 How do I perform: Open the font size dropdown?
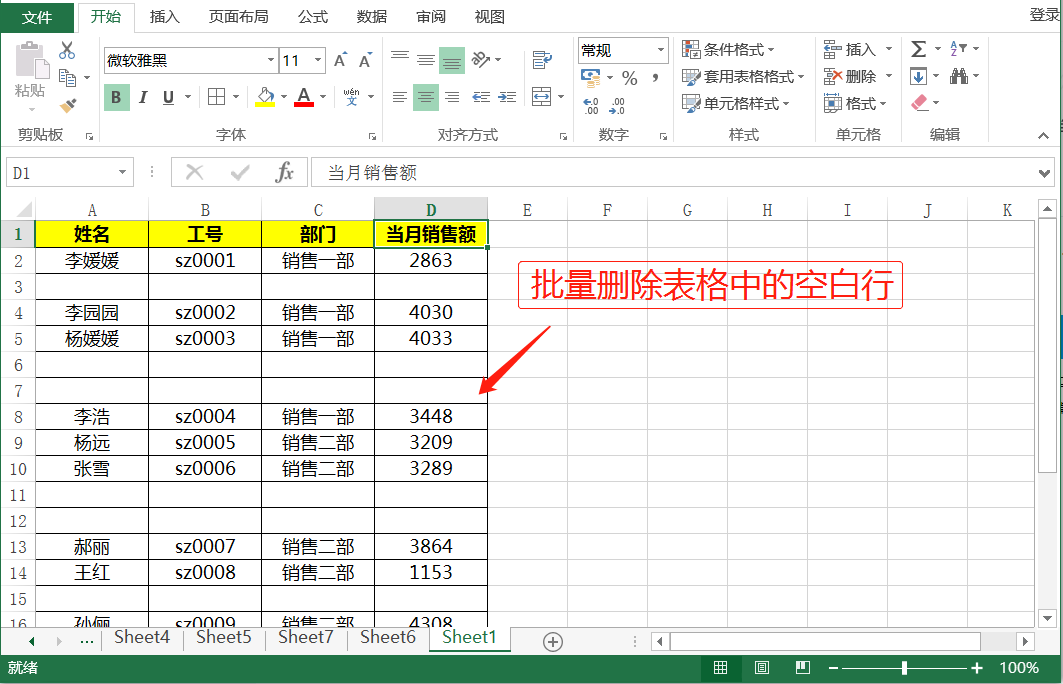318,60
